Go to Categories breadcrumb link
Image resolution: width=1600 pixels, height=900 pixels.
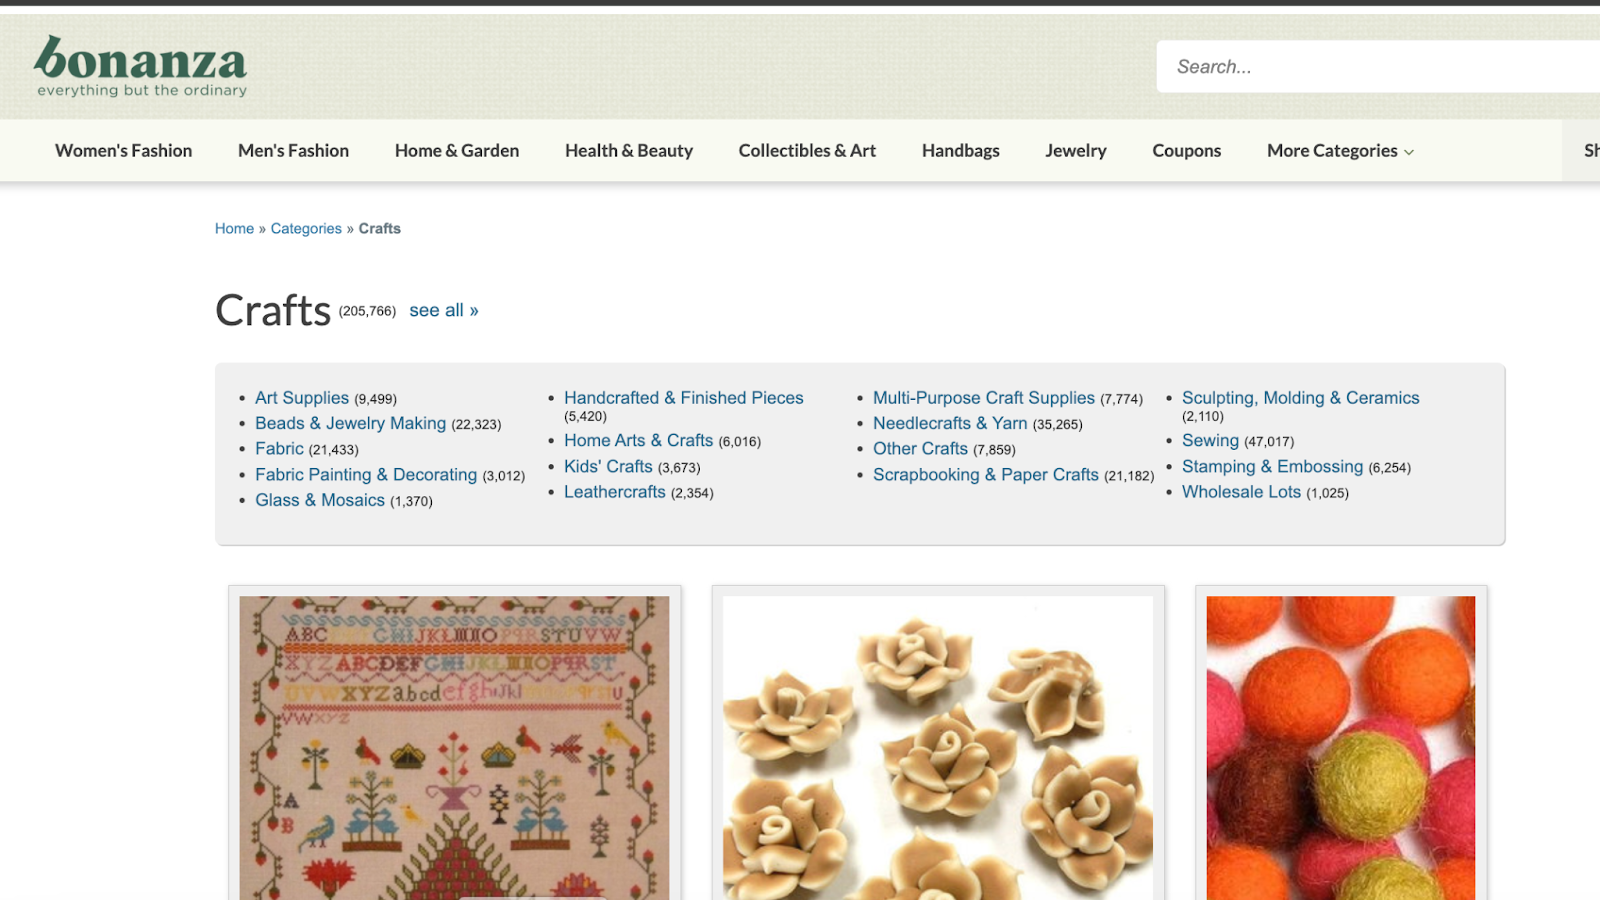pos(306,229)
